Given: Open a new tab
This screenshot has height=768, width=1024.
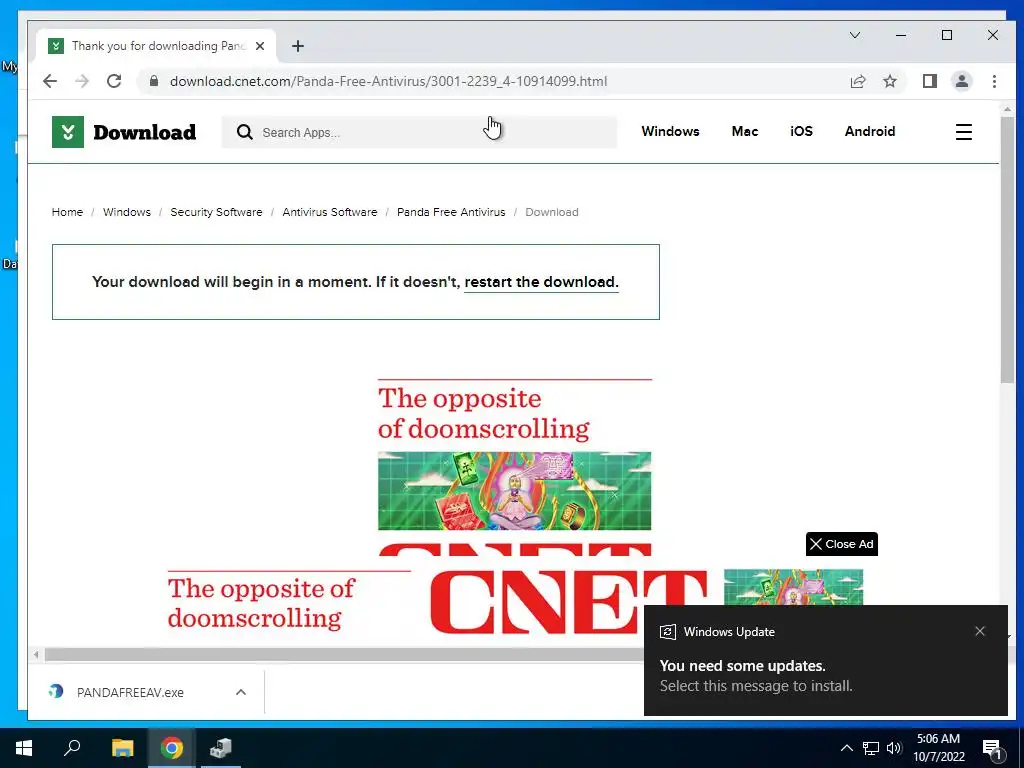Looking at the screenshot, I should (x=298, y=46).
